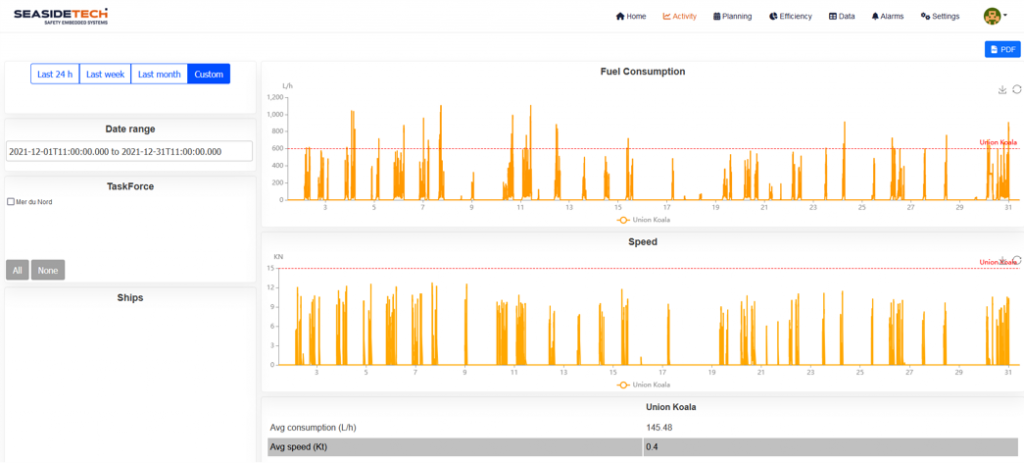The height and width of the screenshot is (463, 1024).
Task: Switch to Last 24 h range
Action: pyautogui.click(x=55, y=74)
